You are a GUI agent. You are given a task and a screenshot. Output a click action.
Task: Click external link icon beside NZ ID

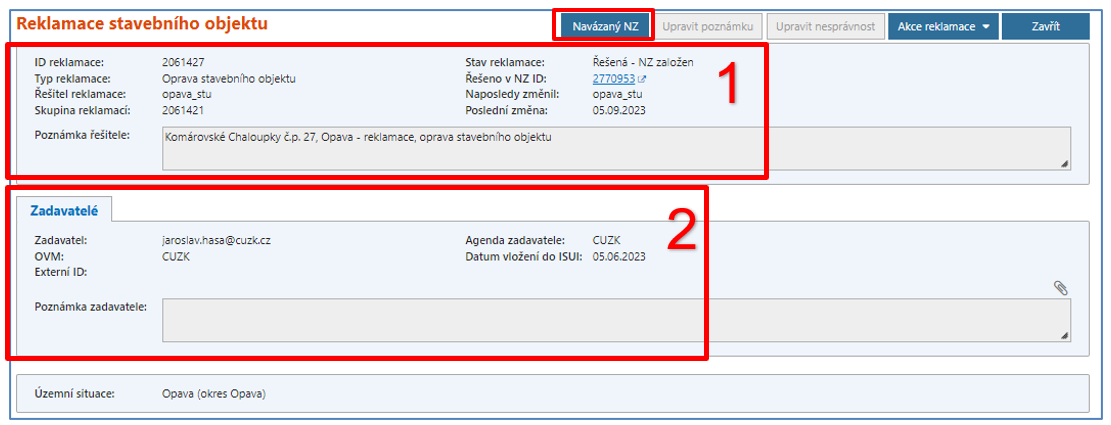(x=642, y=79)
